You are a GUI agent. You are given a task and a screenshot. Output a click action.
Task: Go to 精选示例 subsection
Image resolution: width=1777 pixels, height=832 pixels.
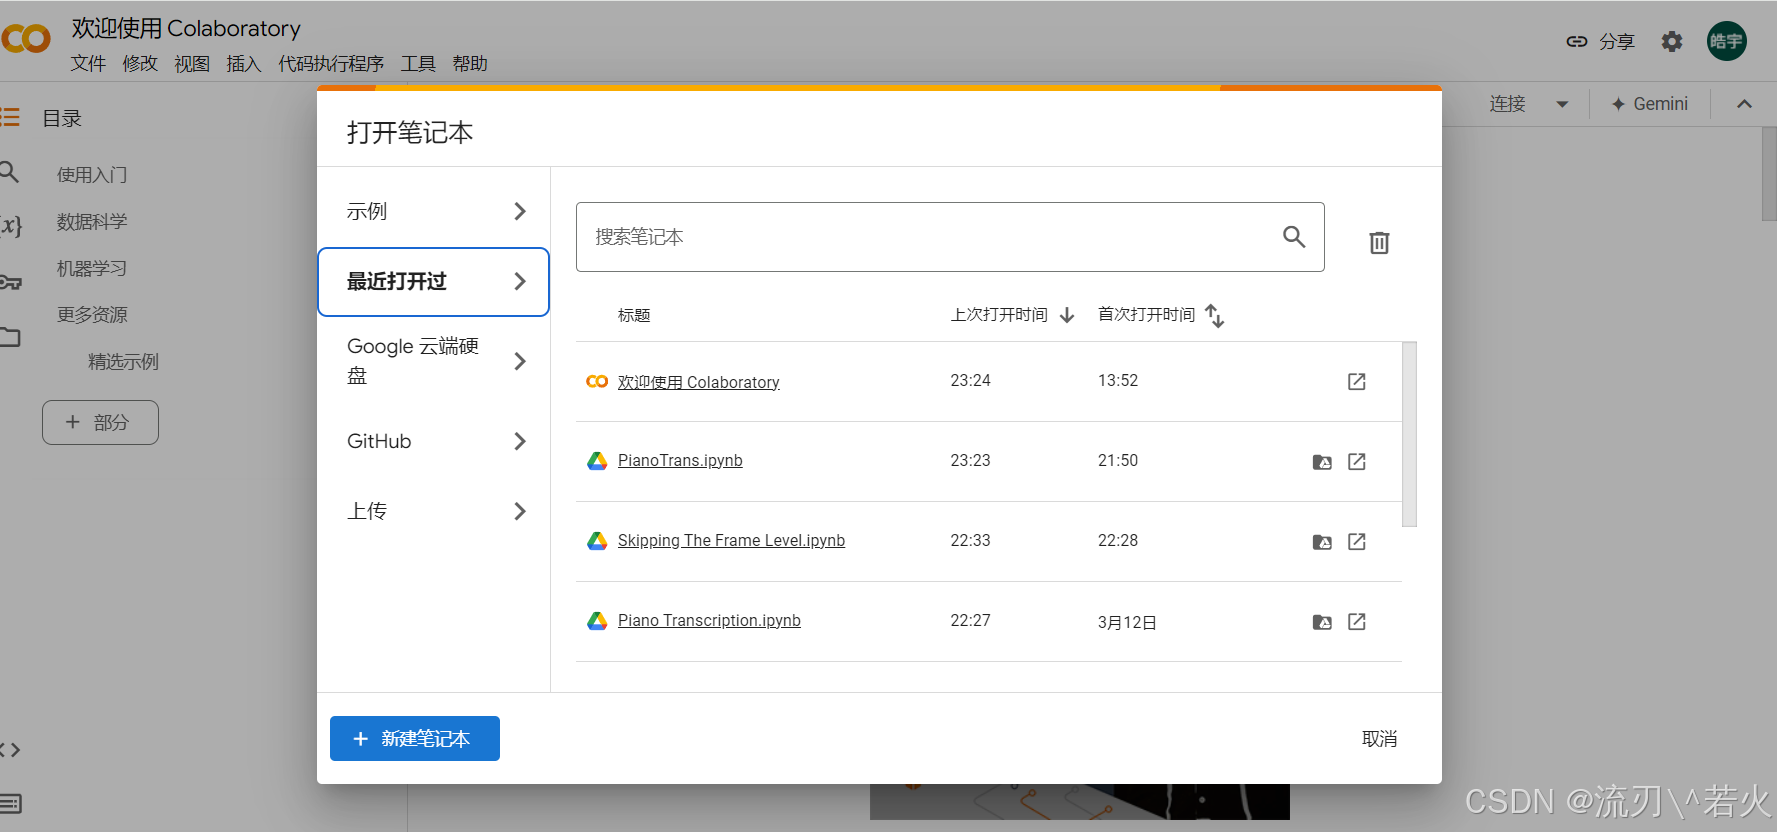pos(123,362)
